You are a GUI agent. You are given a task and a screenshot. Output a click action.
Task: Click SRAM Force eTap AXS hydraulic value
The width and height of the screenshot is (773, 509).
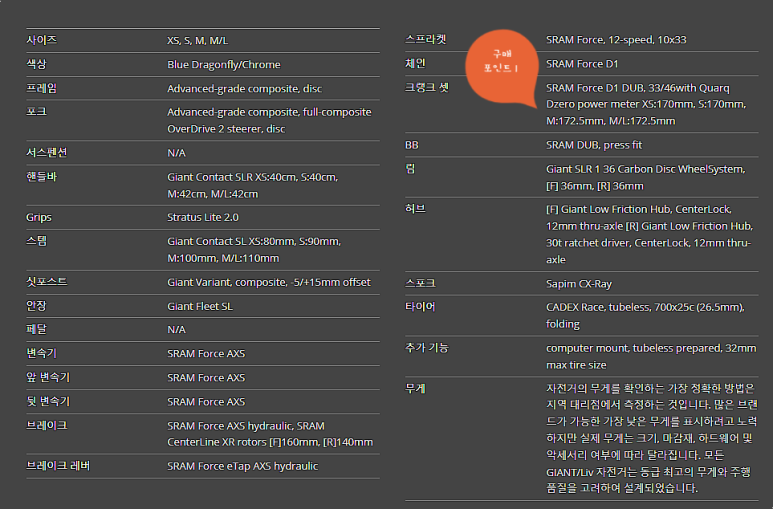[x=243, y=466]
